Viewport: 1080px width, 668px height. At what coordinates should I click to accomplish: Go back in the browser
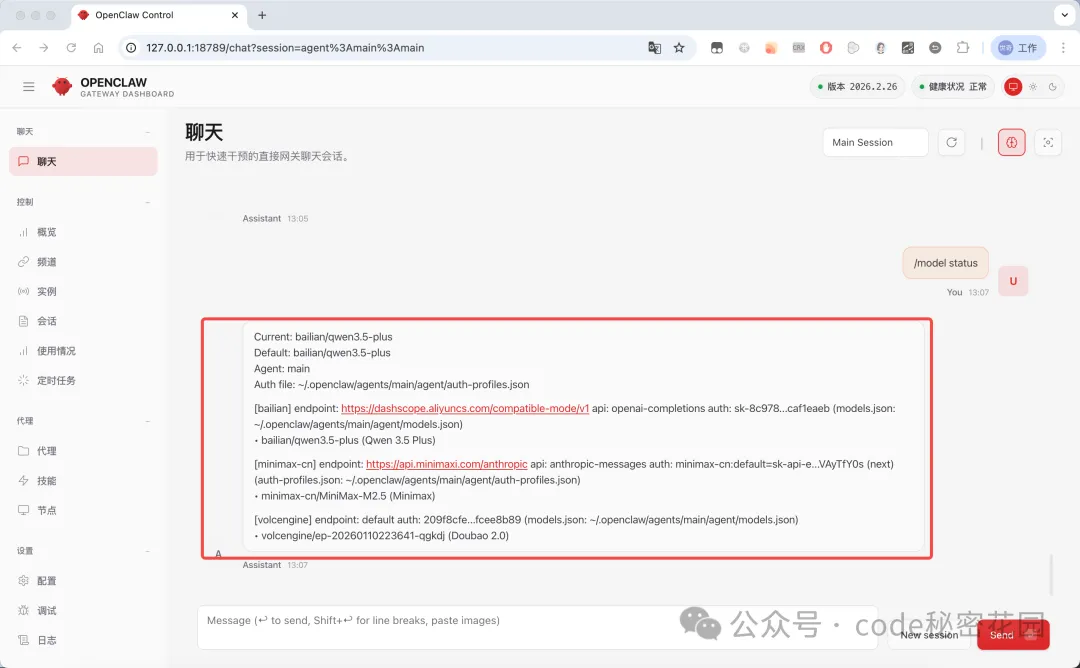(17, 48)
